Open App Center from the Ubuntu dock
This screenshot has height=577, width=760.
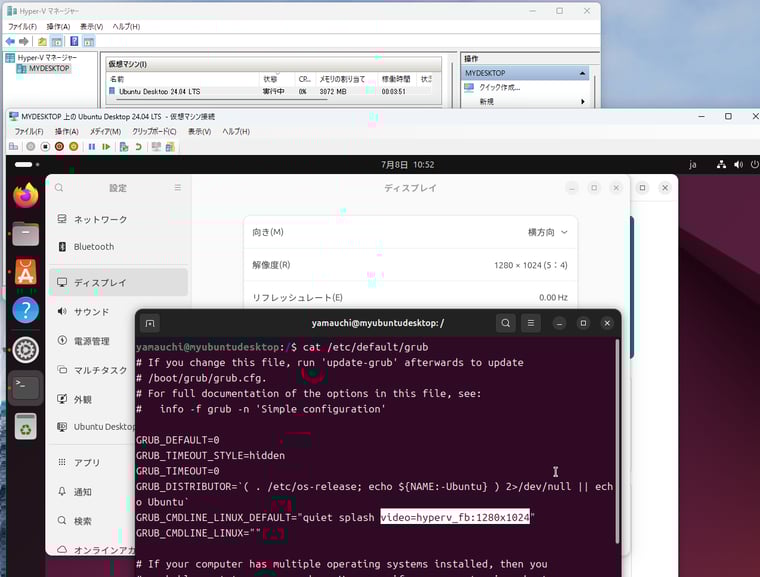tap(26, 272)
